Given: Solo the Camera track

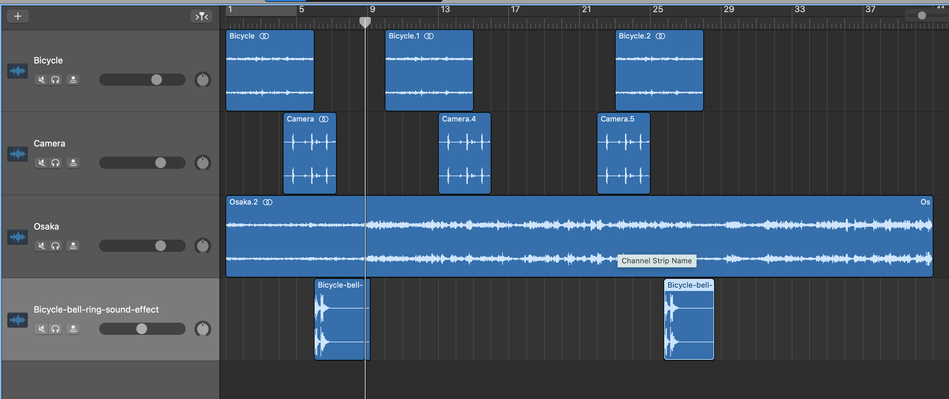Looking at the screenshot, I should pyautogui.click(x=56, y=162).
